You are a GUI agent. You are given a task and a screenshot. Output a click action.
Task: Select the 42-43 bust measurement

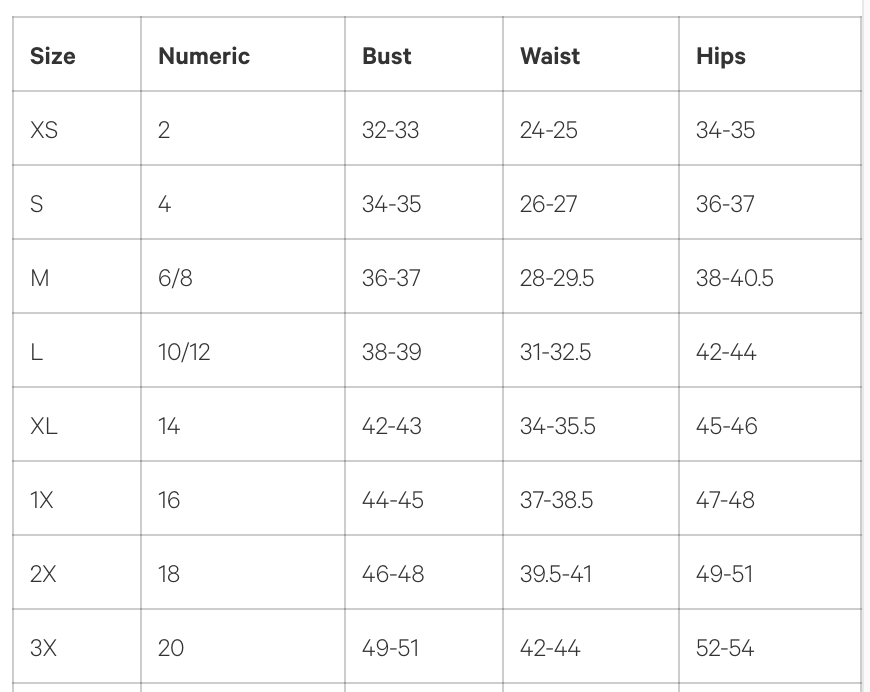[x=392, y=426]
